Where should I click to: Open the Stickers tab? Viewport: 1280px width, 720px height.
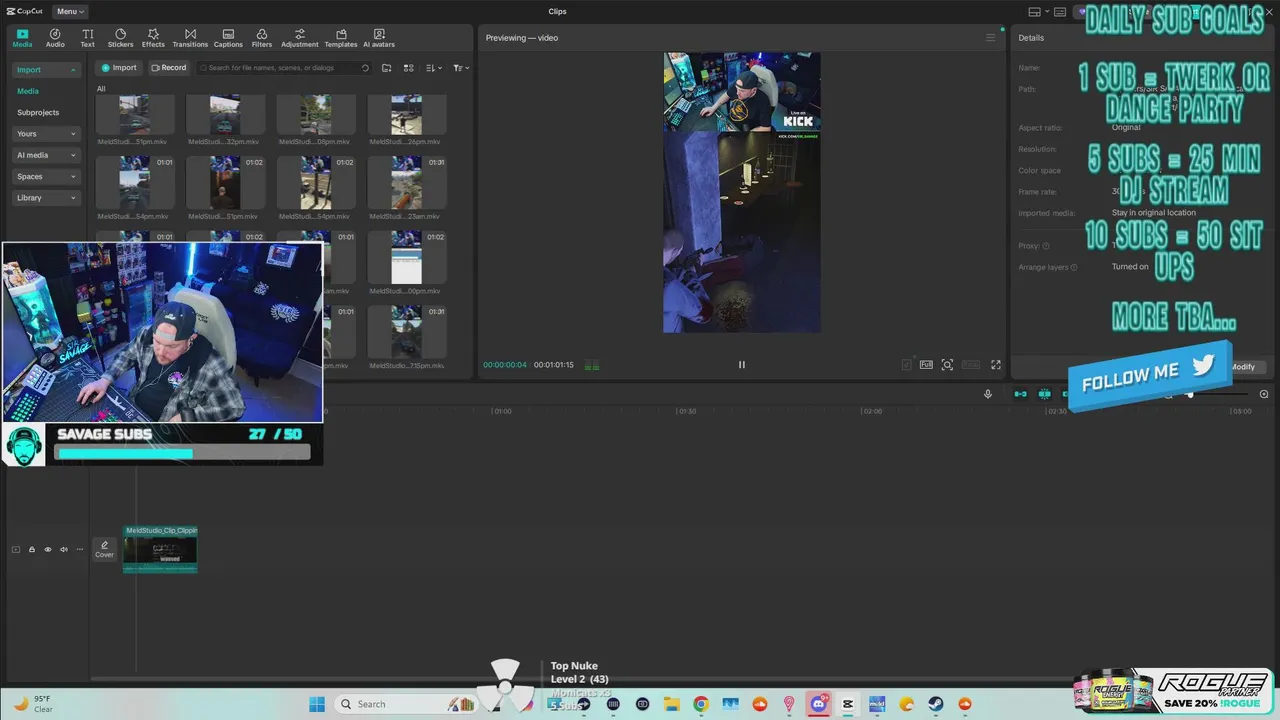pyautogui.click(x=120, y=38)
